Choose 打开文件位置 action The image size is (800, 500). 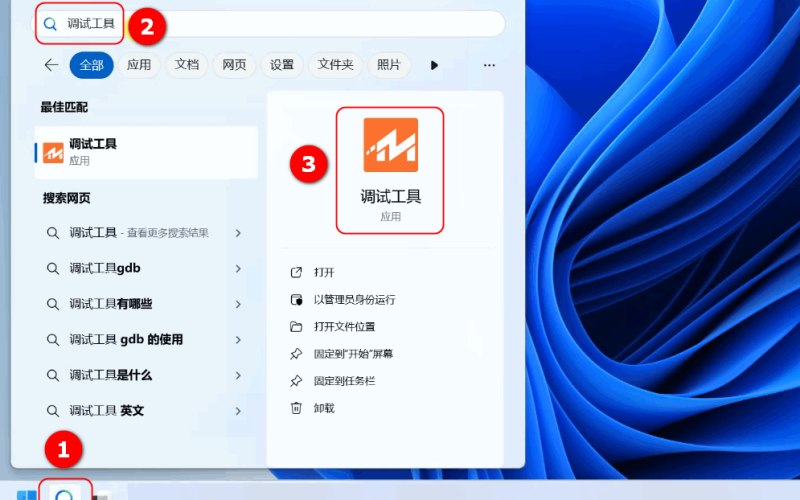pos(344,327)
